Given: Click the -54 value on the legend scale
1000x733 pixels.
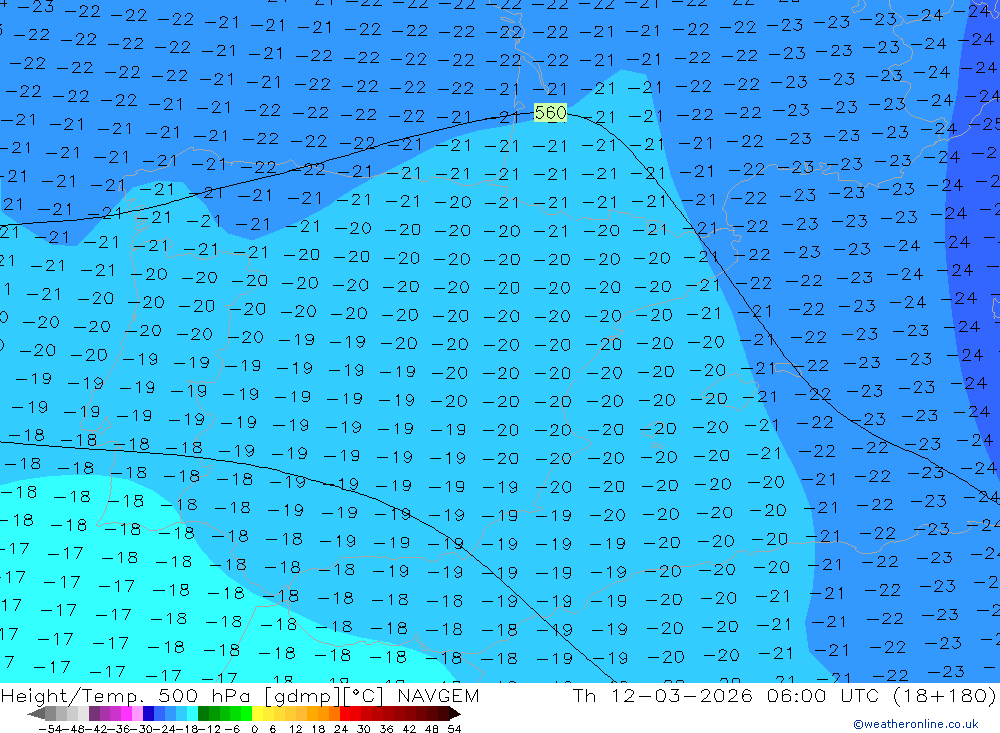Looking at the screenshot, I should point(49,729).
